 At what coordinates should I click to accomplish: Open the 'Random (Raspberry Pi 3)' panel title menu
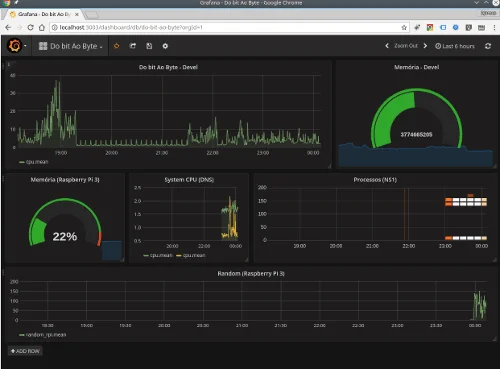point(251,274)
